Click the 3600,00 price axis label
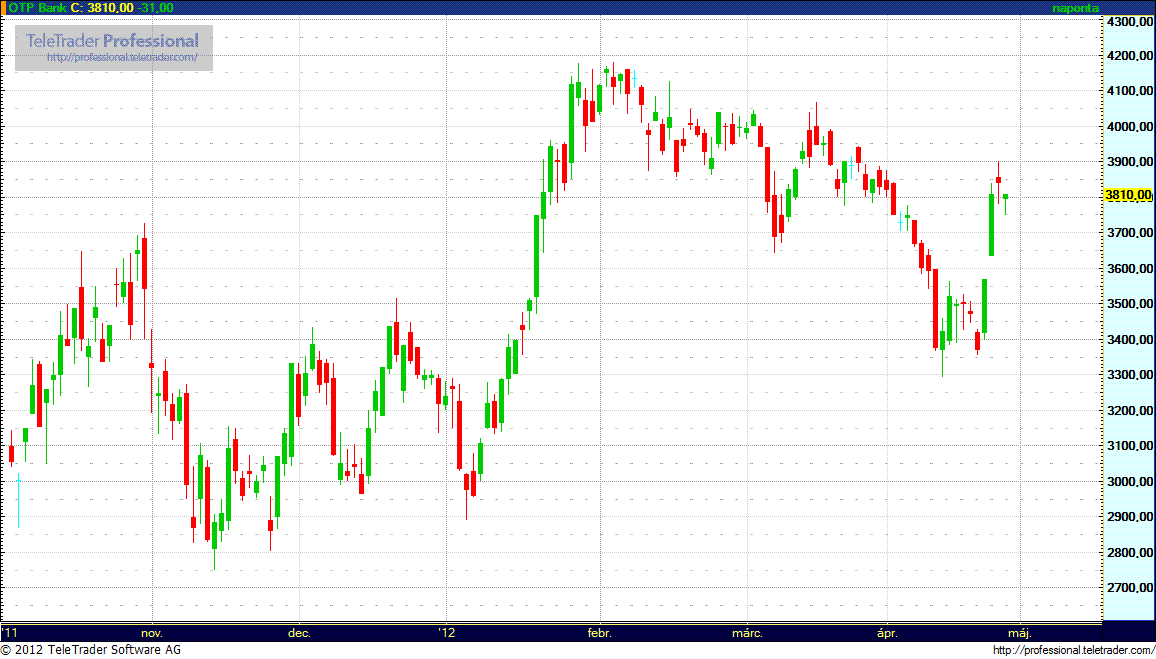This screenshot has height=659, width=1156. (1128, 268)
